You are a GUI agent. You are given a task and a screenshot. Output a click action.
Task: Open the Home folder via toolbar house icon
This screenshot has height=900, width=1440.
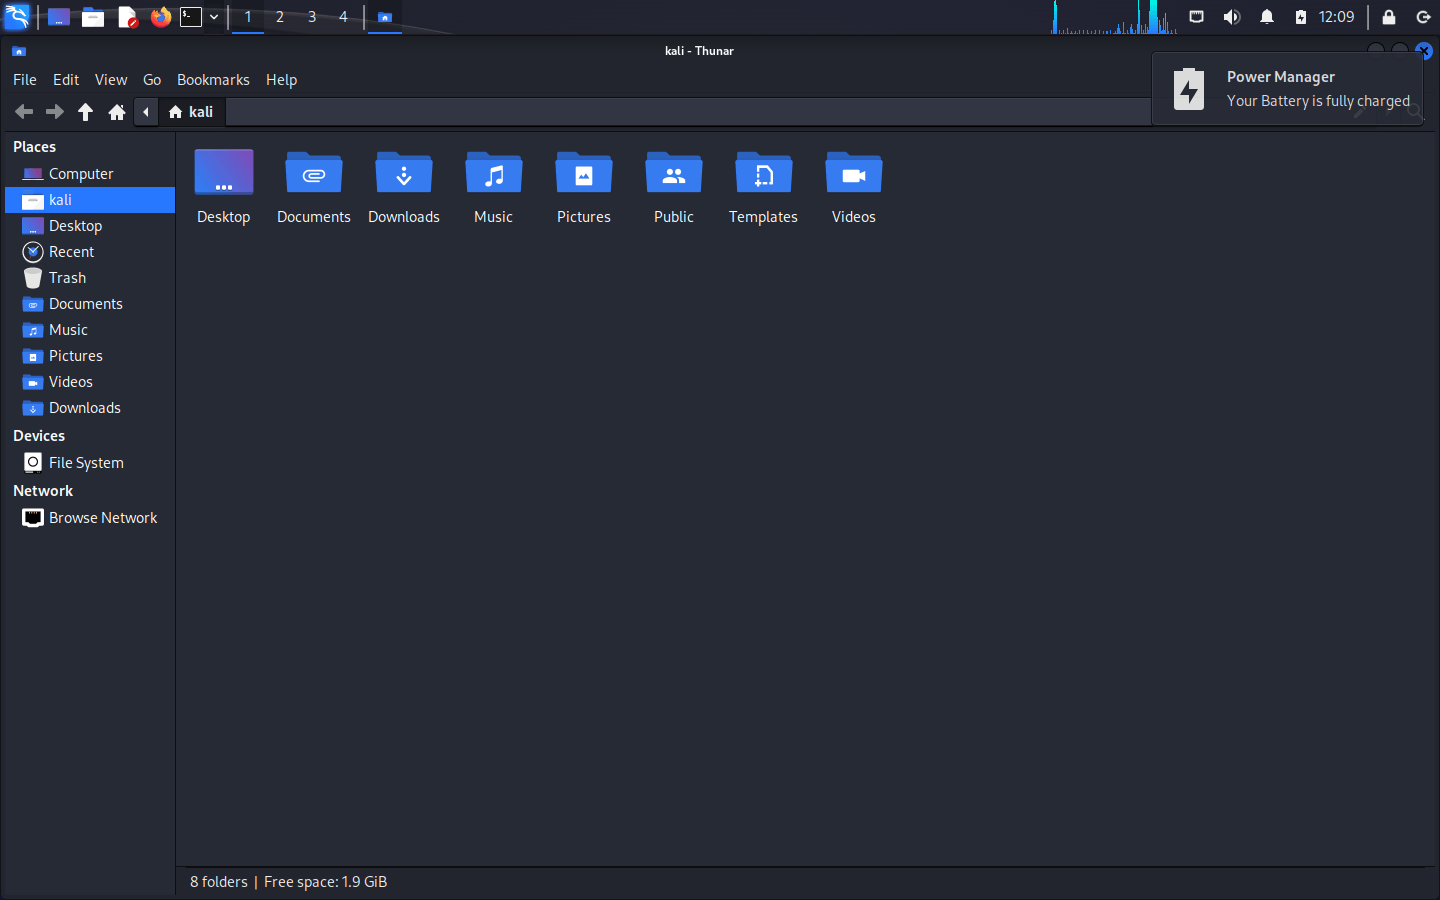click(x=117, y=112)
